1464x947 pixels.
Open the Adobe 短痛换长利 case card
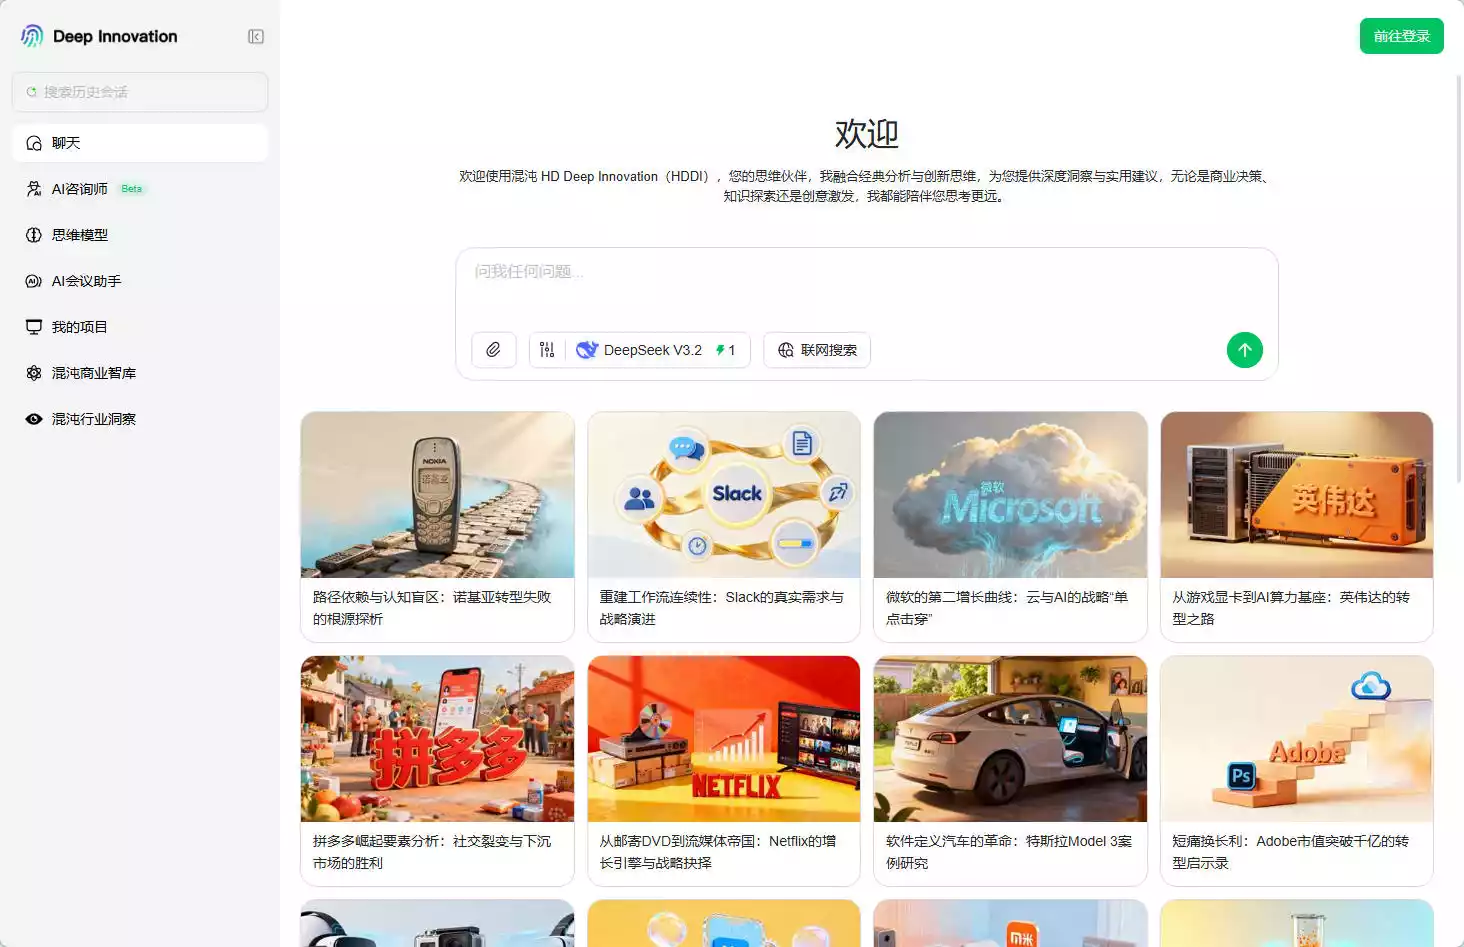pyautogui.click(x=1297, y=771)
